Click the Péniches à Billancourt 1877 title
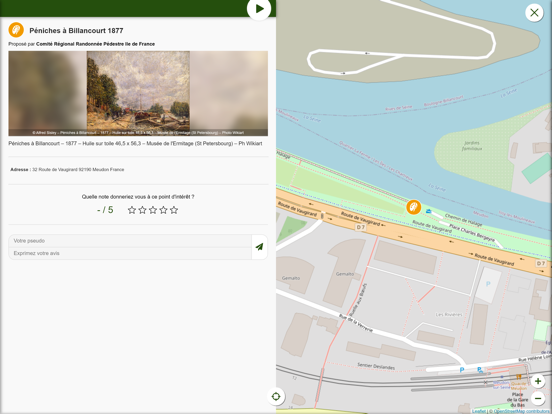Image resolution: width=552 pixels, height=414 pixels. pyautogui.click(x=76, y=31)
